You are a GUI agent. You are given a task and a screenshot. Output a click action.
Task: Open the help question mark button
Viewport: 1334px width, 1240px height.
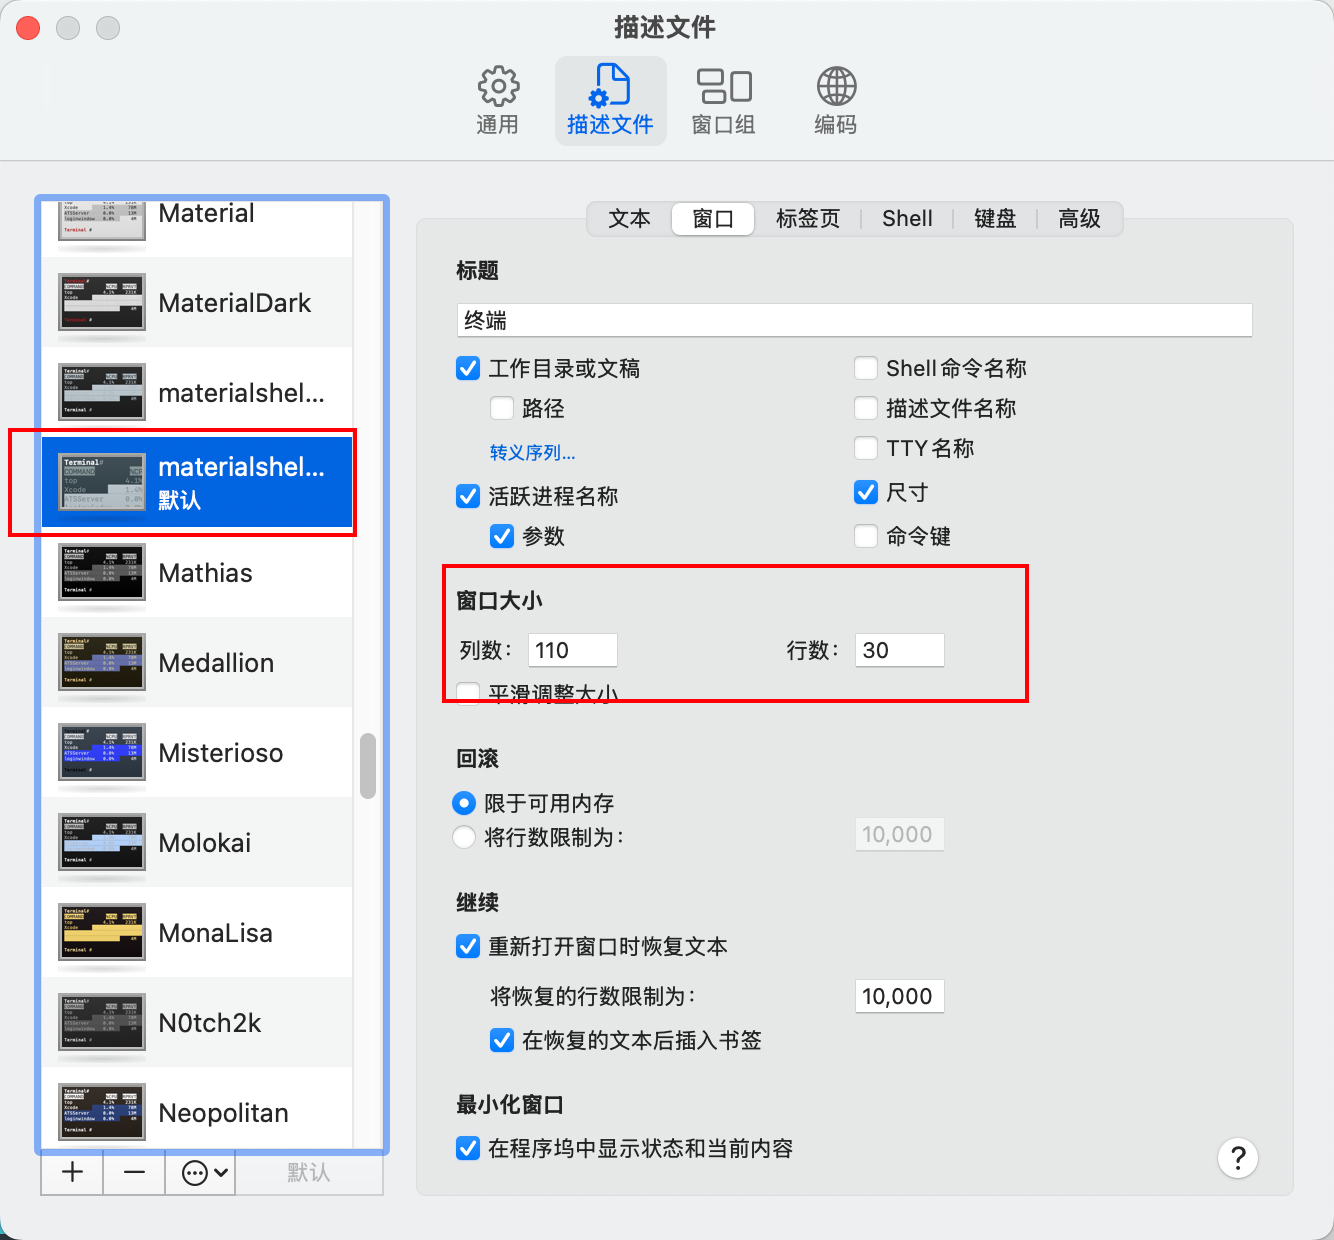point(1237,1158)
